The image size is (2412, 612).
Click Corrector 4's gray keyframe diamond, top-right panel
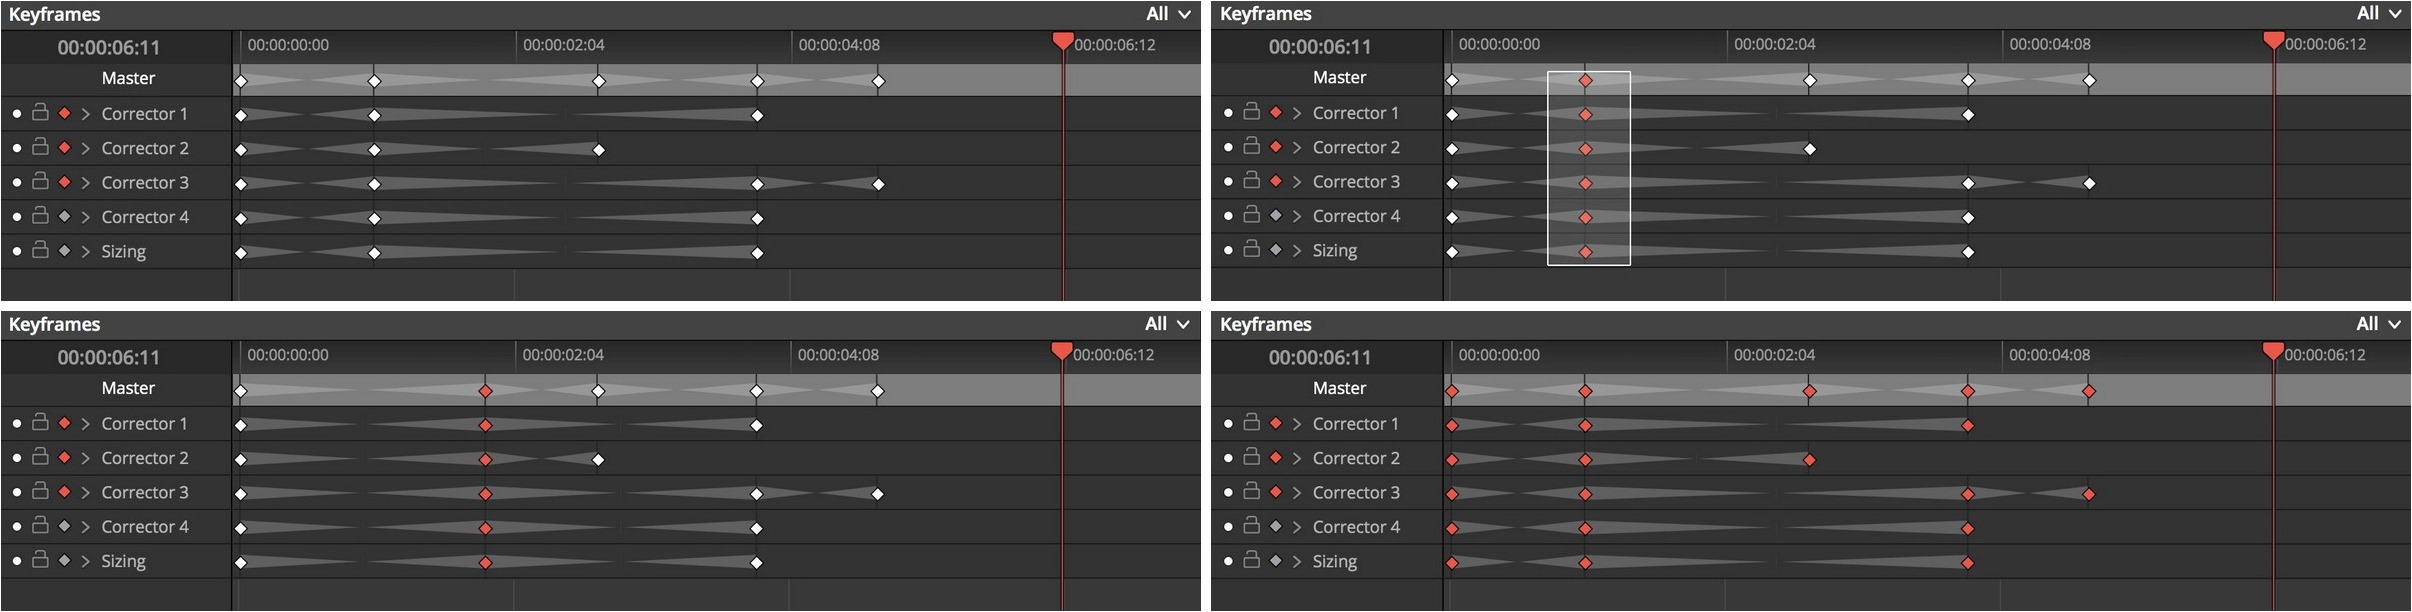[1276, 215]
